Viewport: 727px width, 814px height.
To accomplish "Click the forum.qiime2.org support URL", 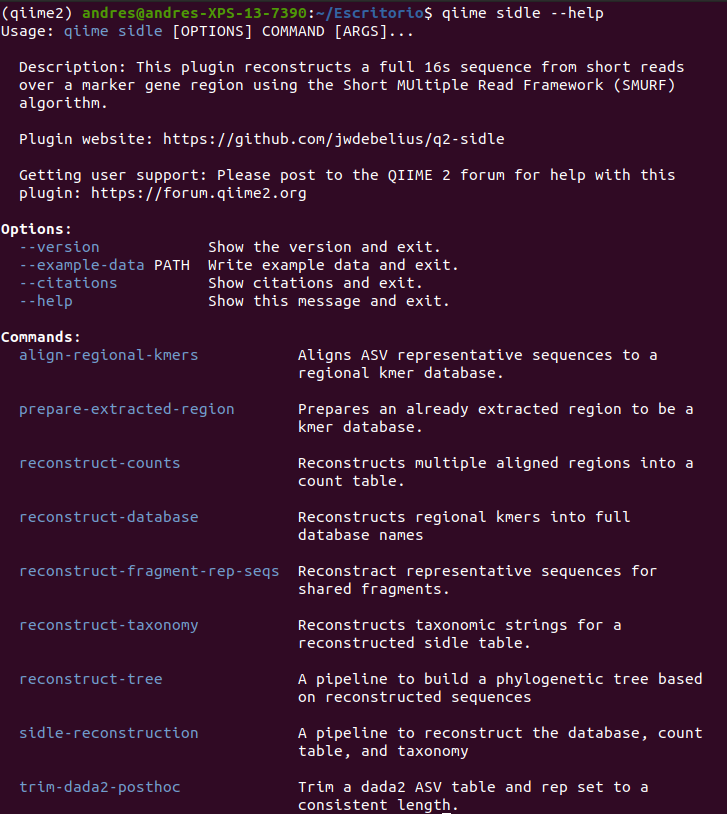I will [x=199, y=193].
